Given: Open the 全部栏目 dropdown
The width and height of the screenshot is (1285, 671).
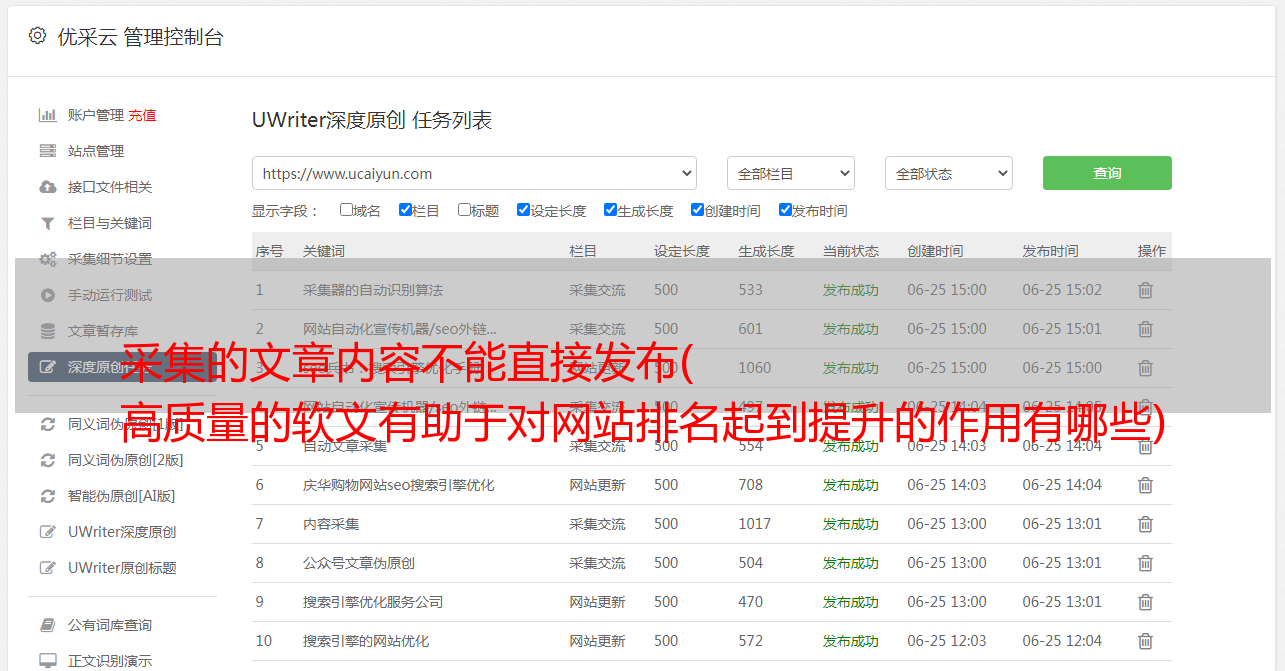Looking at the screenshot, I should pyautogui.click(x=791, y=173).
